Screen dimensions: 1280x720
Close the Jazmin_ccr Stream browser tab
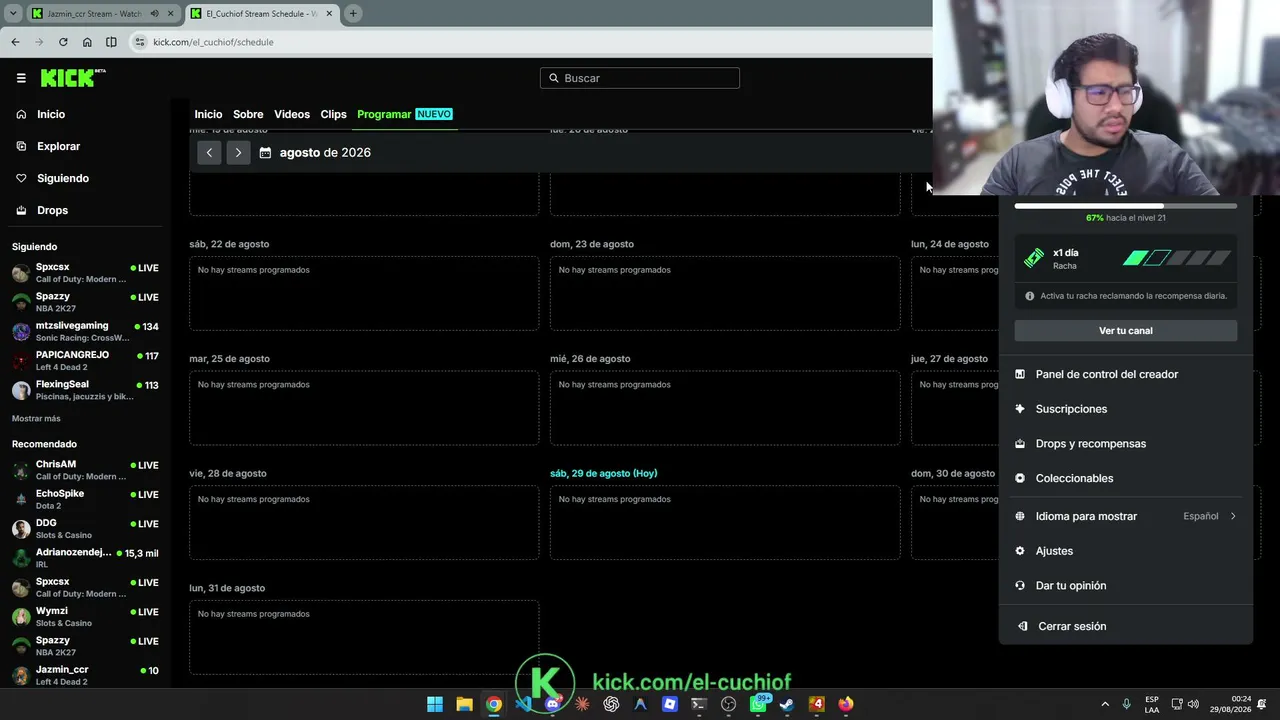169,14
